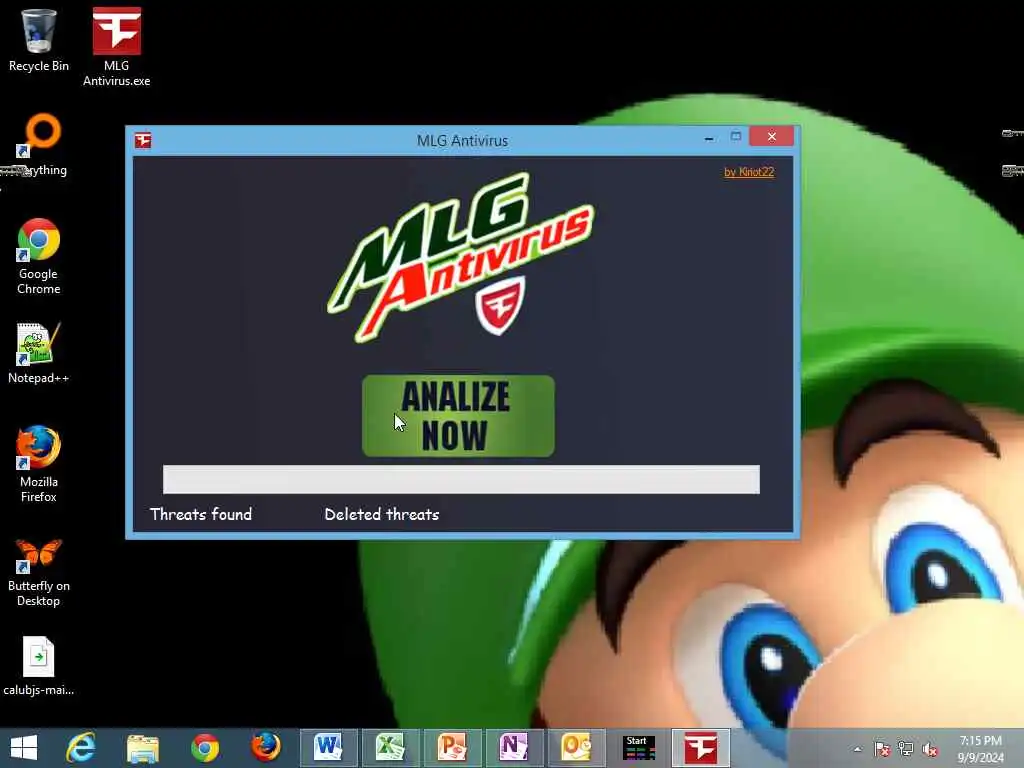Launch Chrome from the taskbar
Screen dimensions: 1024x768
(x=204, y=748)
